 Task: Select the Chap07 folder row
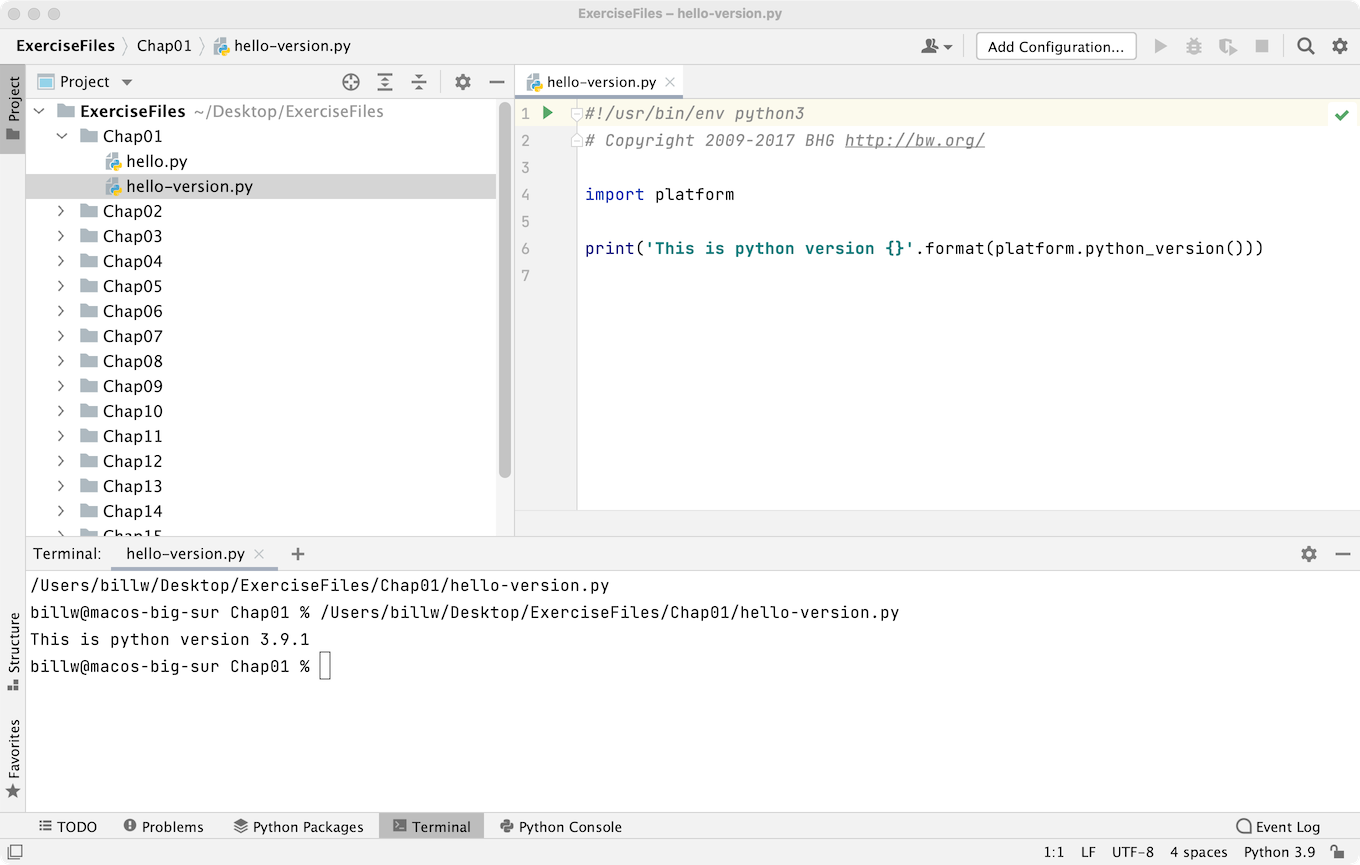click(x=261, y=336)
